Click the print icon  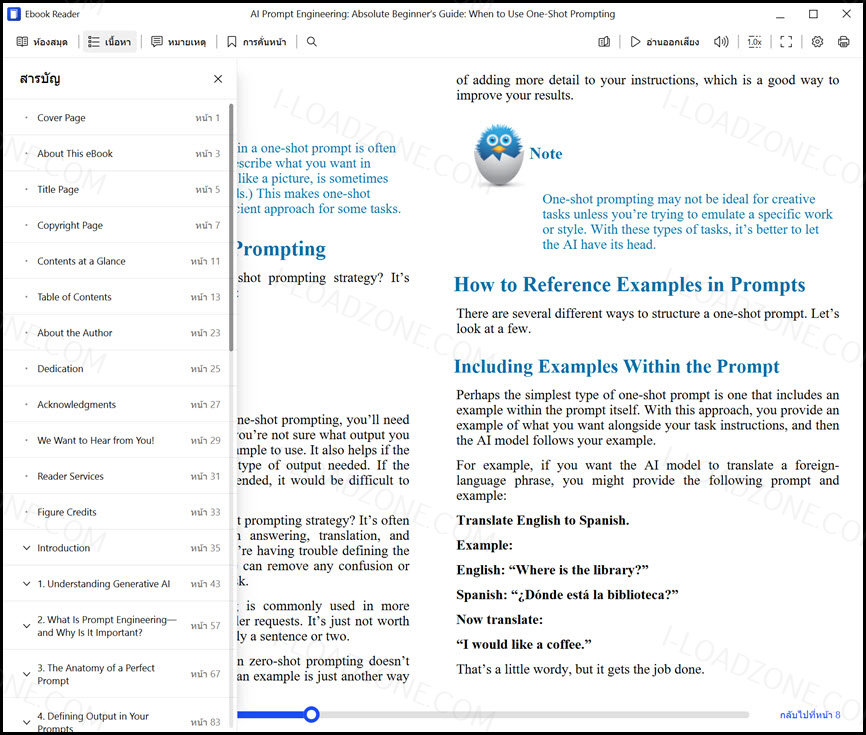click(843, 42)
